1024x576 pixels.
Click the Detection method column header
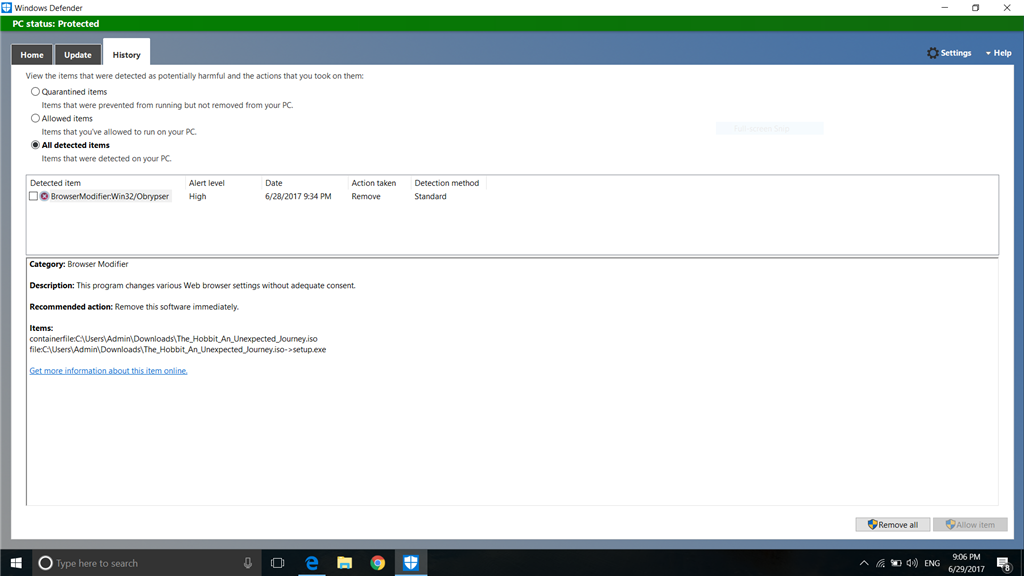click(x=447, y=183)
